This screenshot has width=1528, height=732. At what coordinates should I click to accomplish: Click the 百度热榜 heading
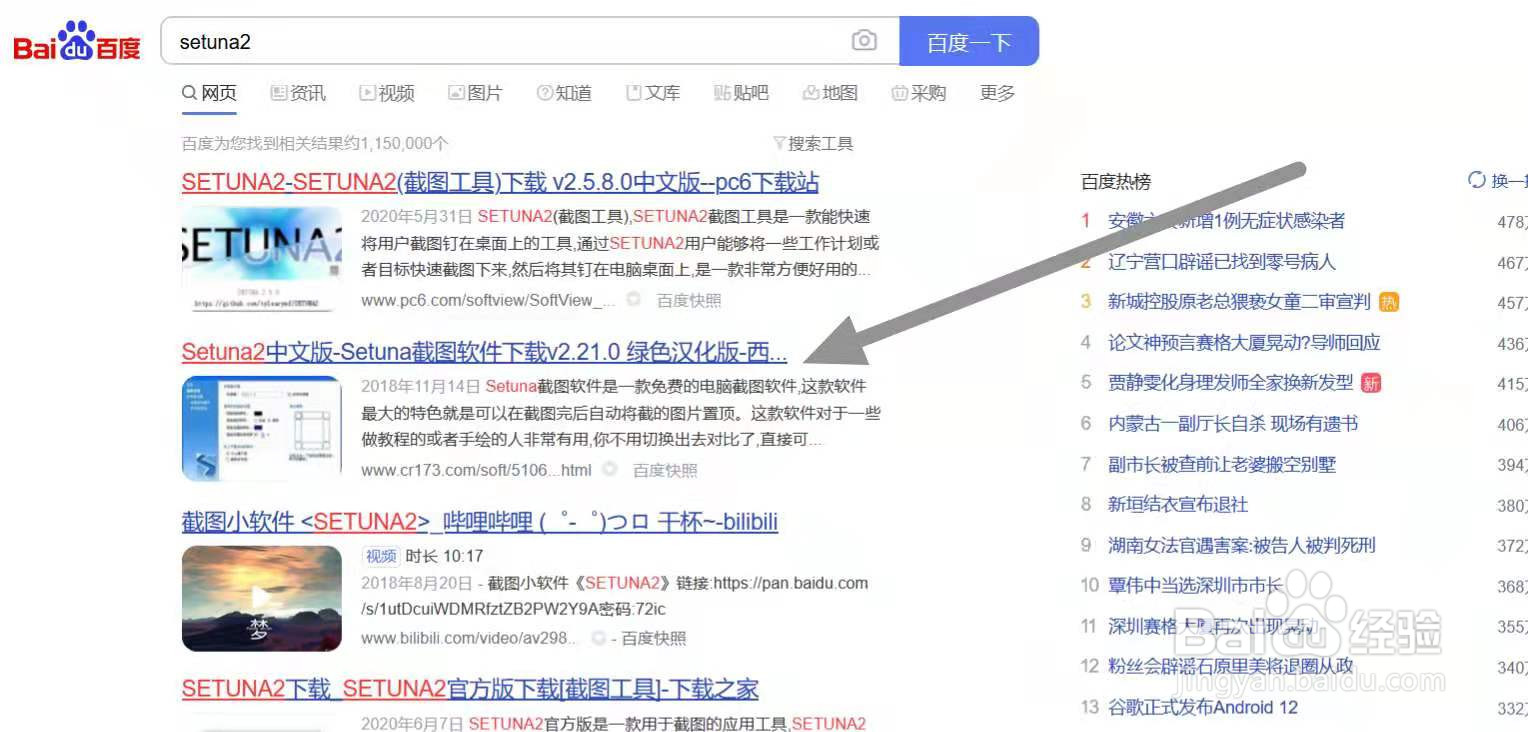pos(1116,182)
